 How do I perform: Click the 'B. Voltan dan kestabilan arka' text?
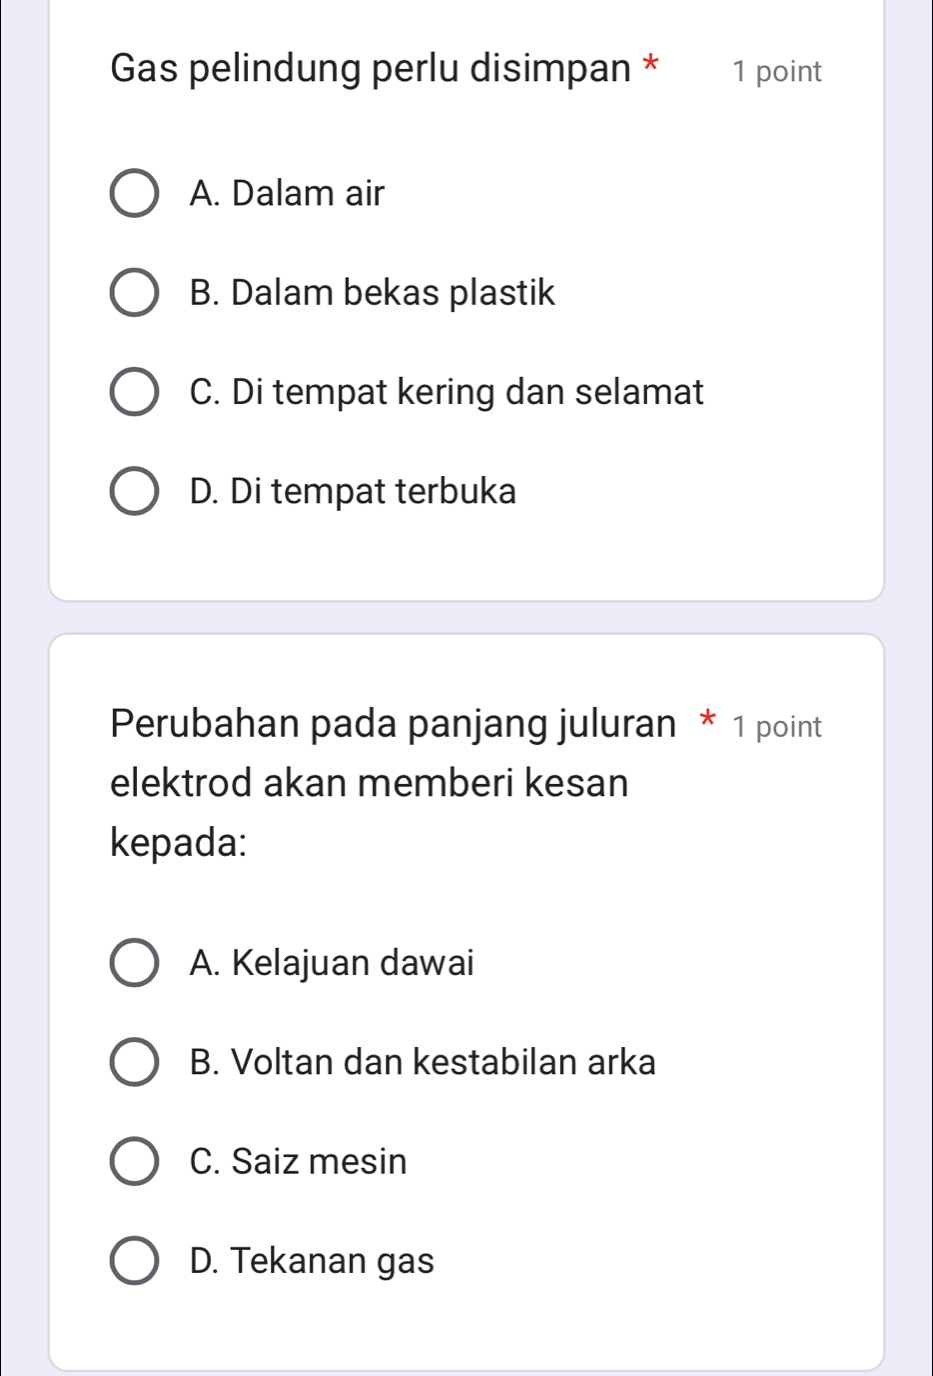[423, 1062]
